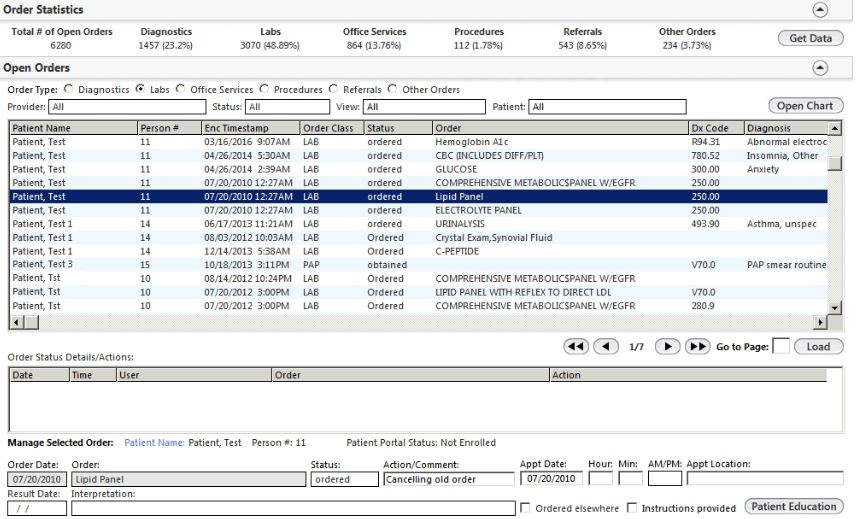The width and height of the screenshot is (859, 519).
Task: Jump to the last page of orders
Action: tap(697, 346)
